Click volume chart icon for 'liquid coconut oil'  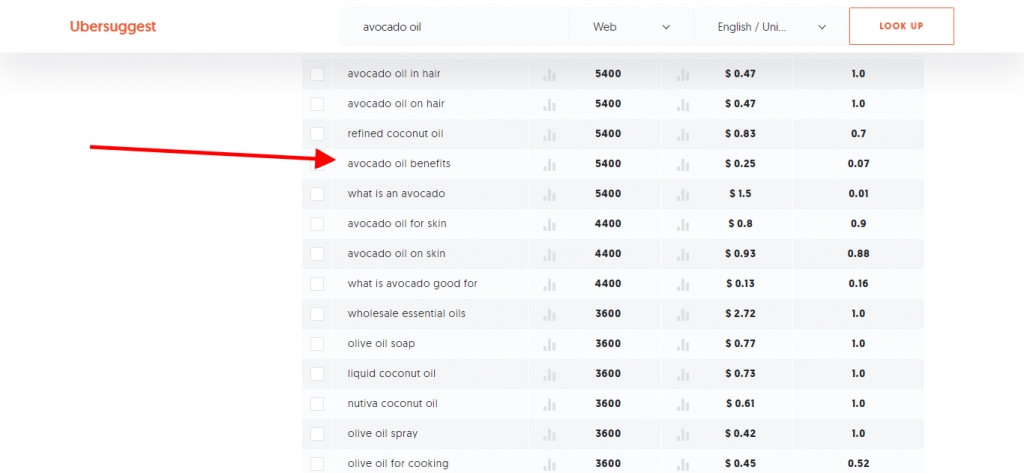click(549, 374)
